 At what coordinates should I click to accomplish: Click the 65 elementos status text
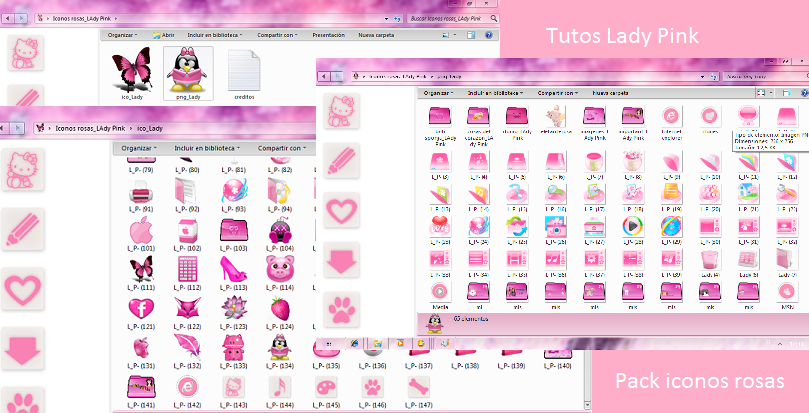click(470, 319)
